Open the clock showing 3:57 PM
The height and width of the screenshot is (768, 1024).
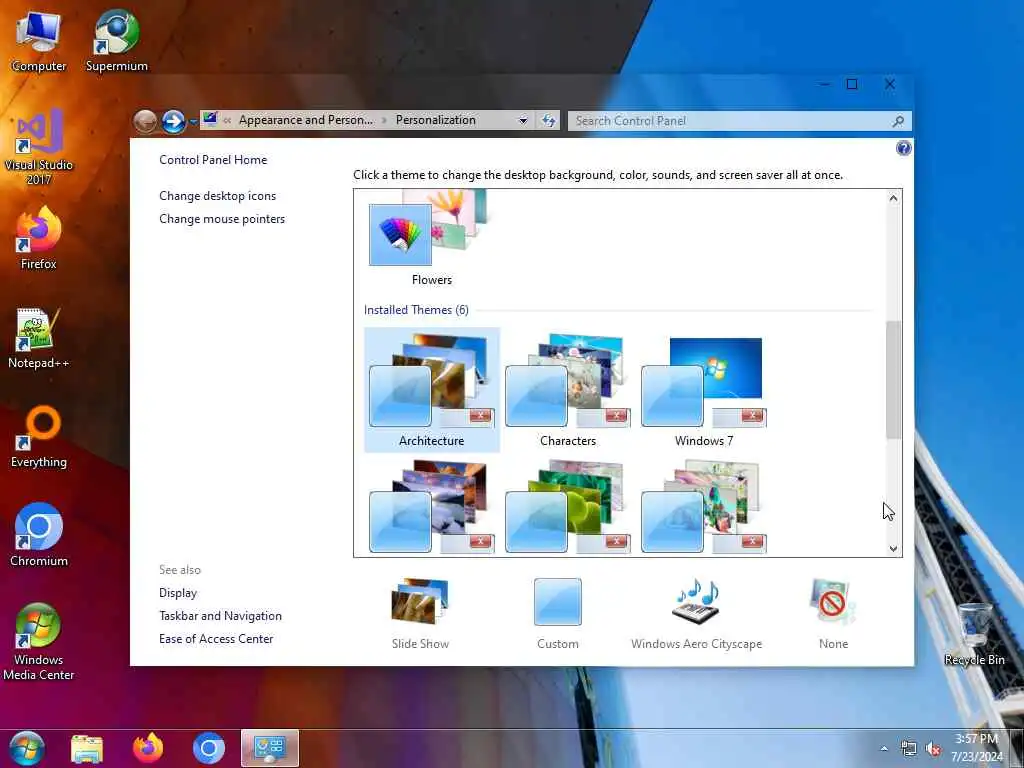point(977,748)
